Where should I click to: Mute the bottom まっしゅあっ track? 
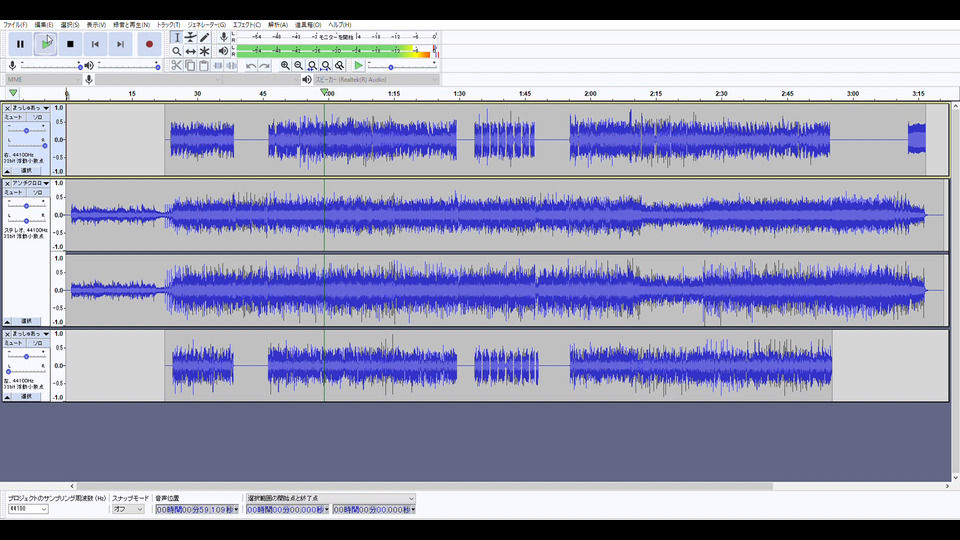[13, 343]
